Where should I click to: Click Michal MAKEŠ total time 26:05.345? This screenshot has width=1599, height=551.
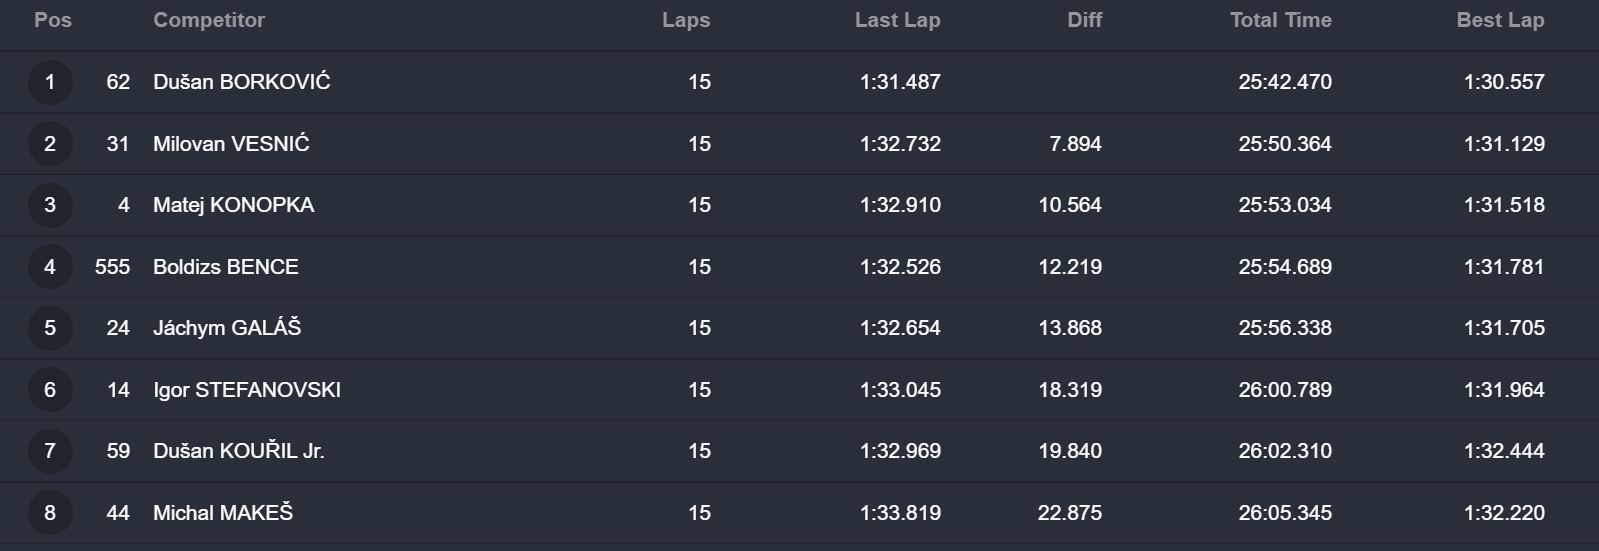[1285, 513]
